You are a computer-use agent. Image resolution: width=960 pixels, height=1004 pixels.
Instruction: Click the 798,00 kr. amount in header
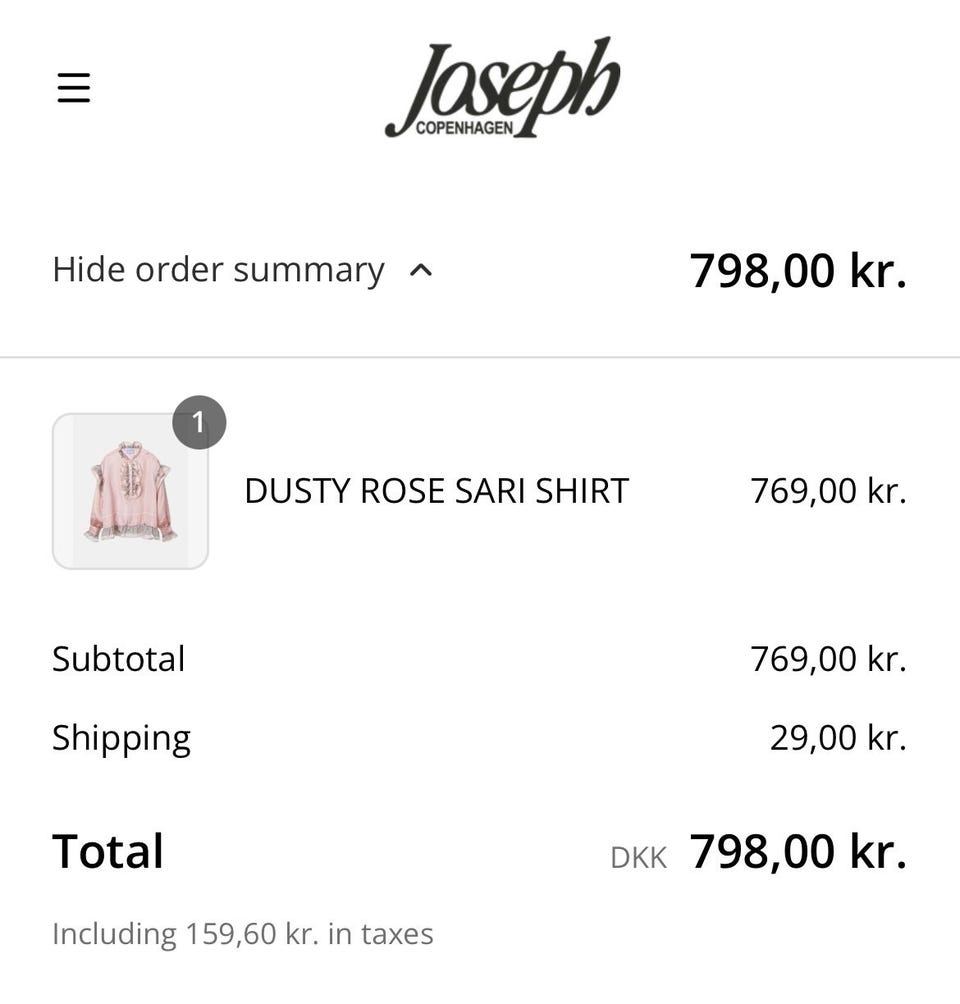click(x=797, y=270)
